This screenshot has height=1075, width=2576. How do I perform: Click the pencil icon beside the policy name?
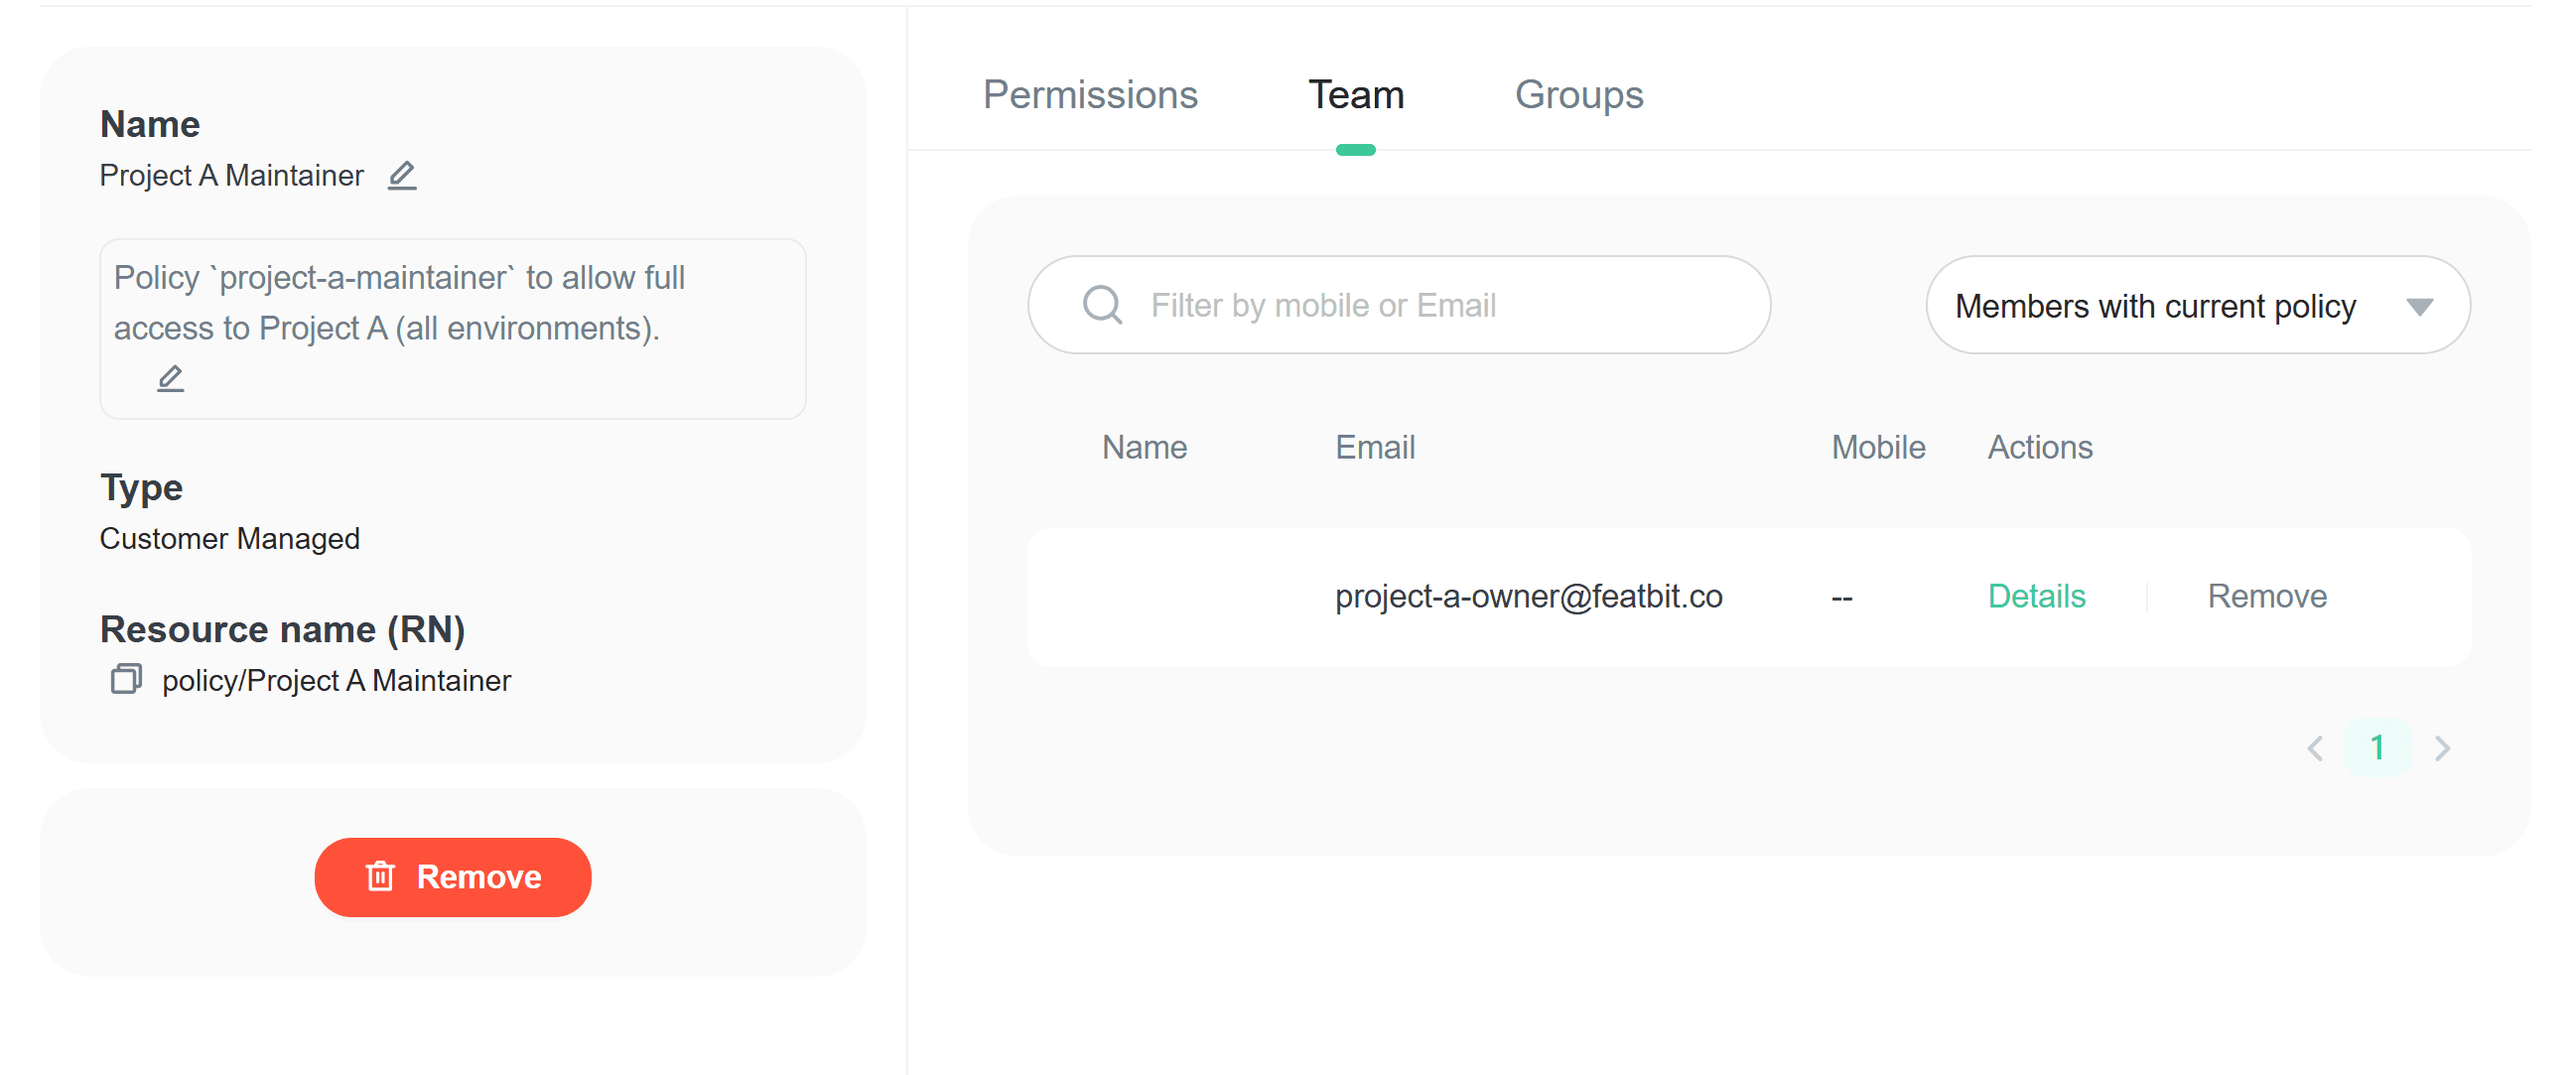[402, 176]
